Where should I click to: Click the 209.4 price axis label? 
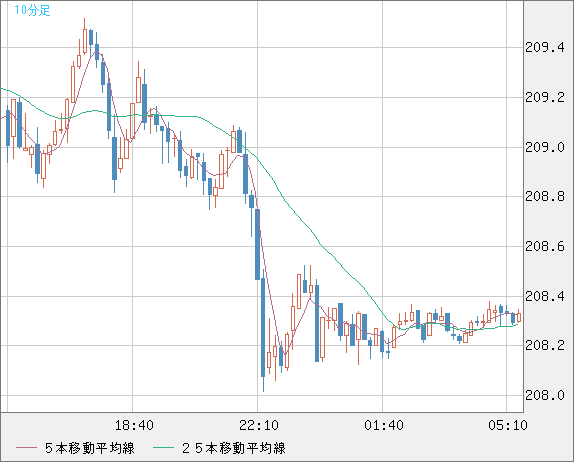pyautogui.click(x=545, y=48)
